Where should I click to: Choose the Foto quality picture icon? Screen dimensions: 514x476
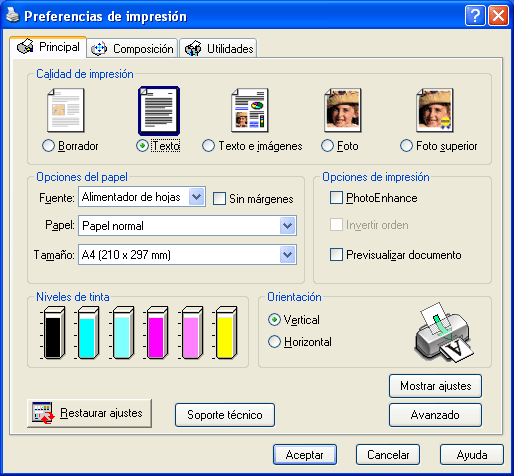pos(343,110)
